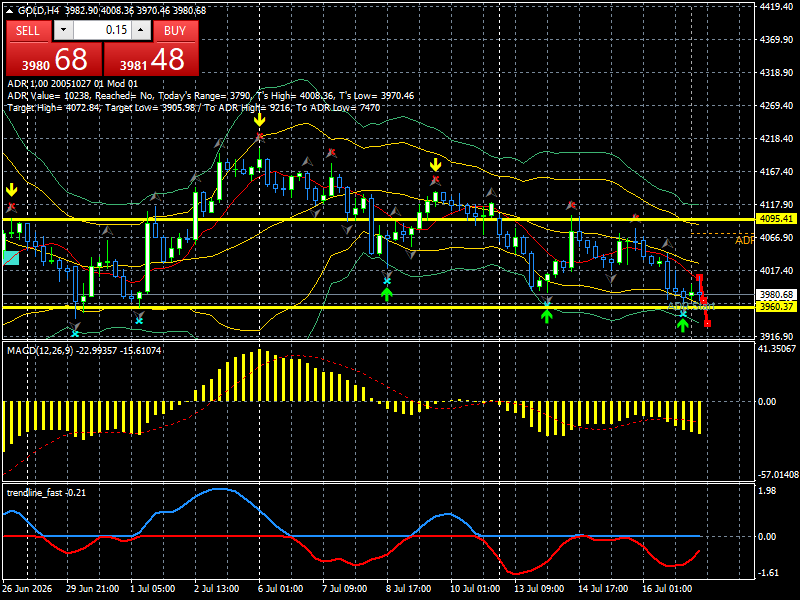Click the BUY button at 3981.48

(x=152, y=48)
